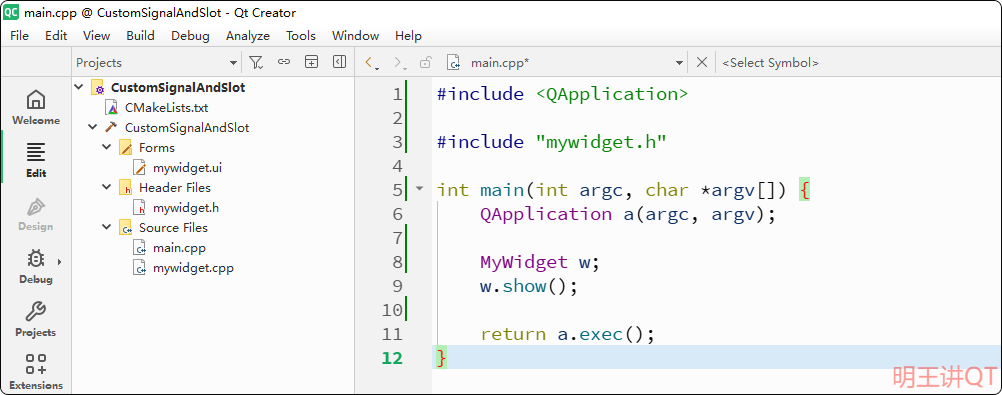This screenshot has width=1002, height=395.
Task: Open the Welcome mode
Action: 36,108
